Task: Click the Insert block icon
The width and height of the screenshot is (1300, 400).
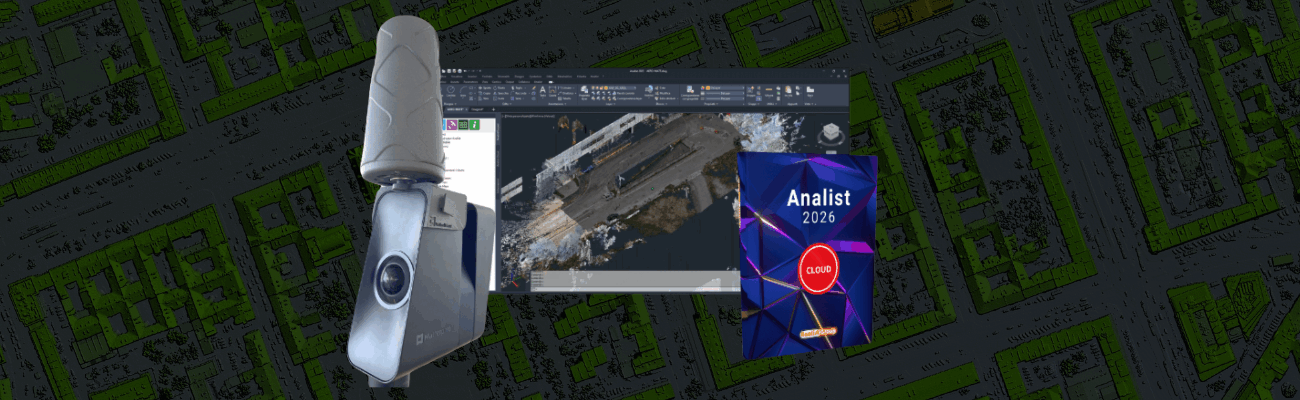Action: coord(649,89)
